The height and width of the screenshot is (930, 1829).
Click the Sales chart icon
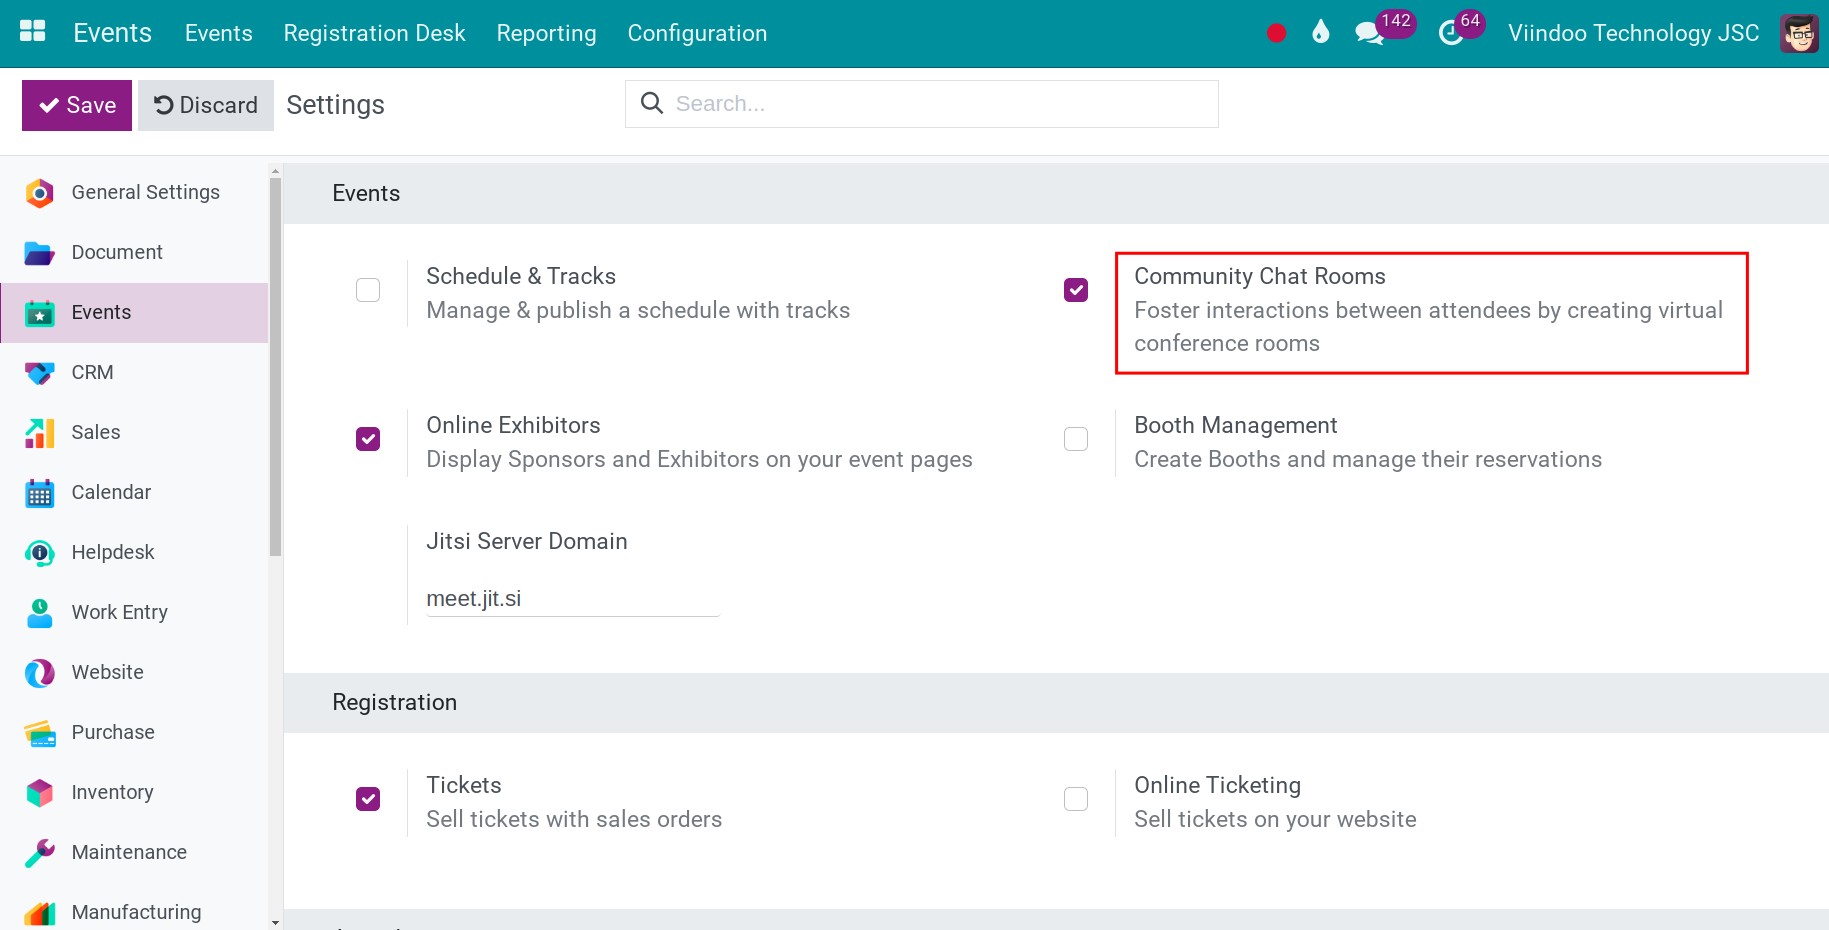[39, 433]
